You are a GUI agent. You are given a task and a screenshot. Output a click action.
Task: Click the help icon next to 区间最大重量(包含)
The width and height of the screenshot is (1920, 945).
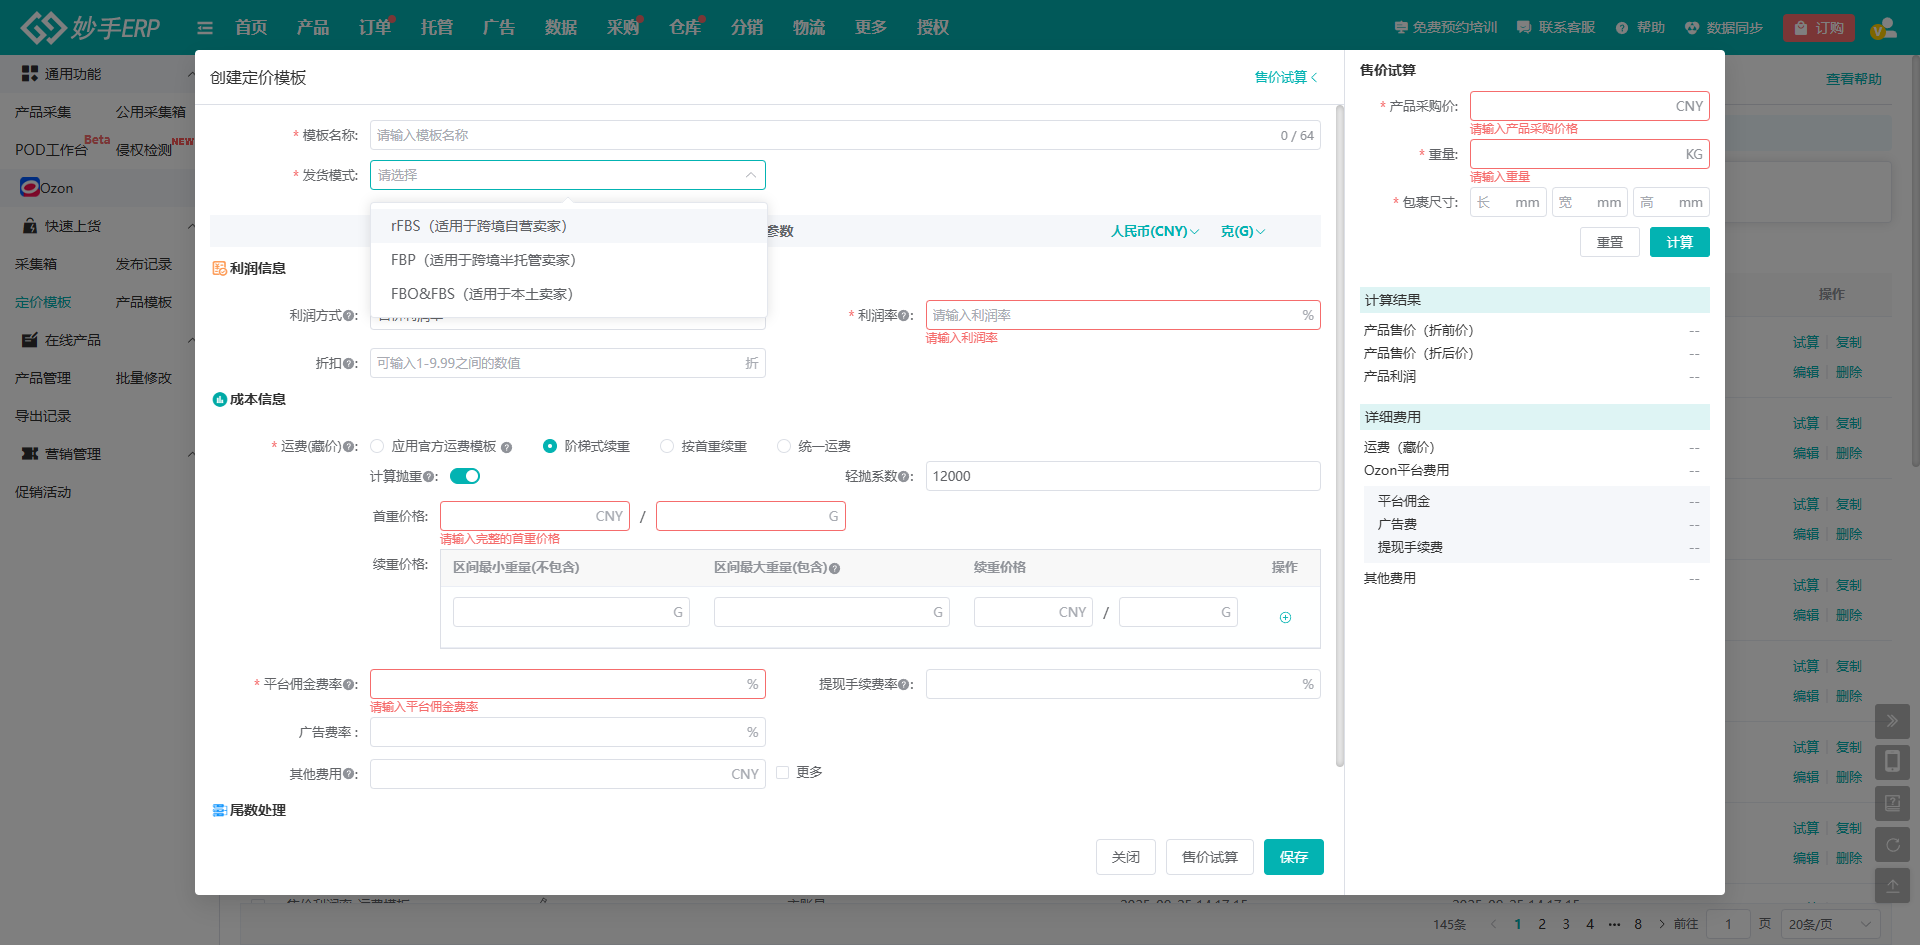pos(834,568)
